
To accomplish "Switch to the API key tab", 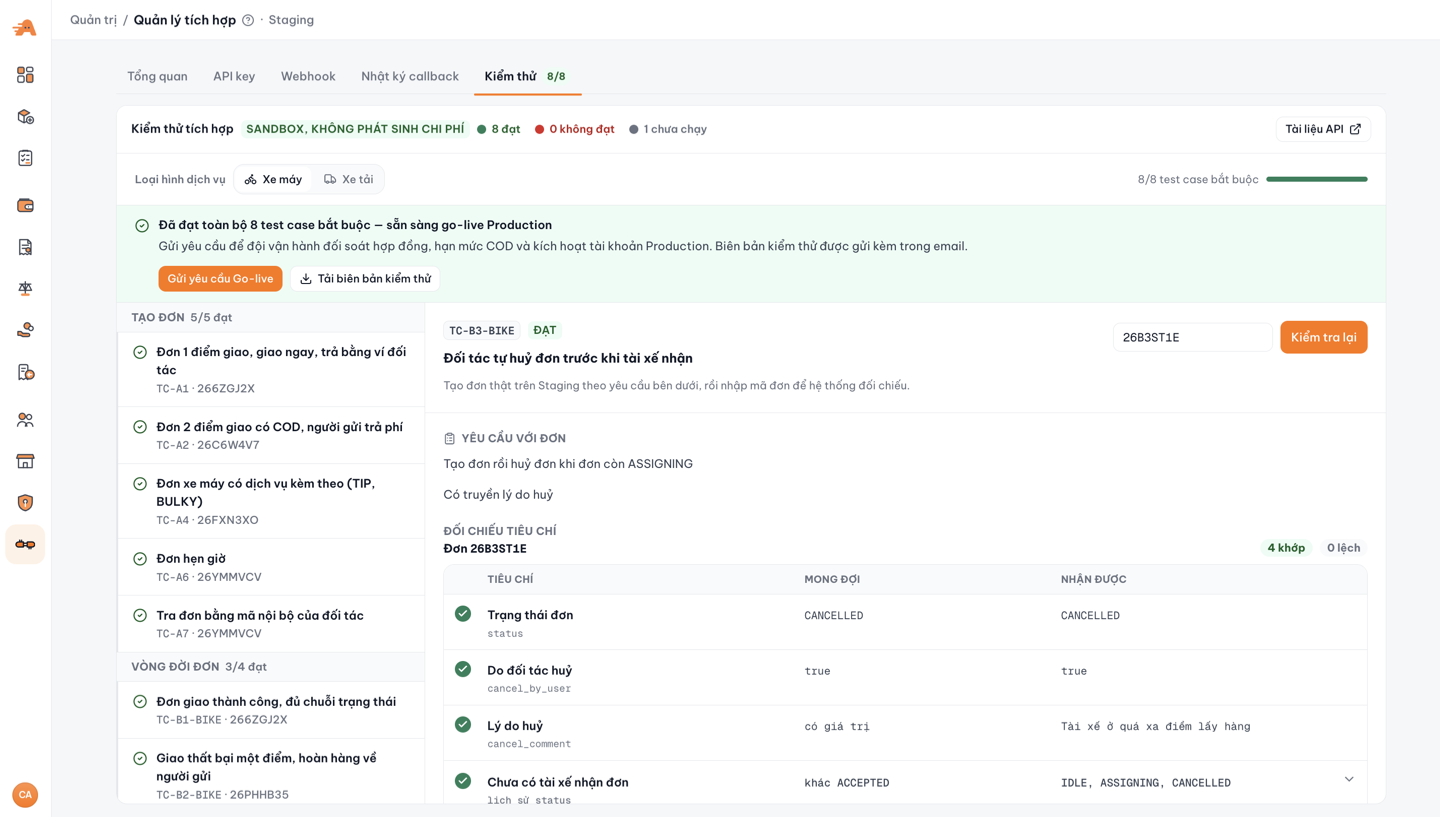I will pos(234,76).
